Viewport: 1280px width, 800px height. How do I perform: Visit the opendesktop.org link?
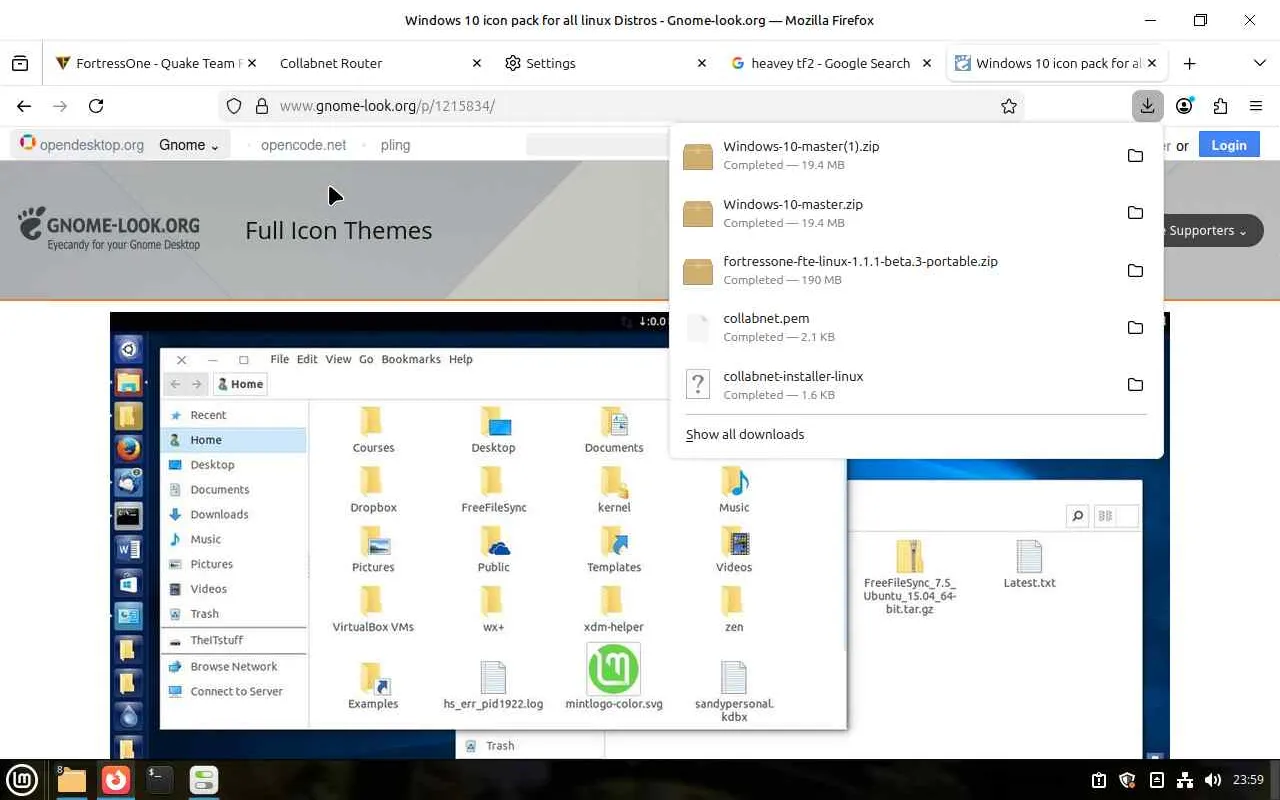pos(82,145)
